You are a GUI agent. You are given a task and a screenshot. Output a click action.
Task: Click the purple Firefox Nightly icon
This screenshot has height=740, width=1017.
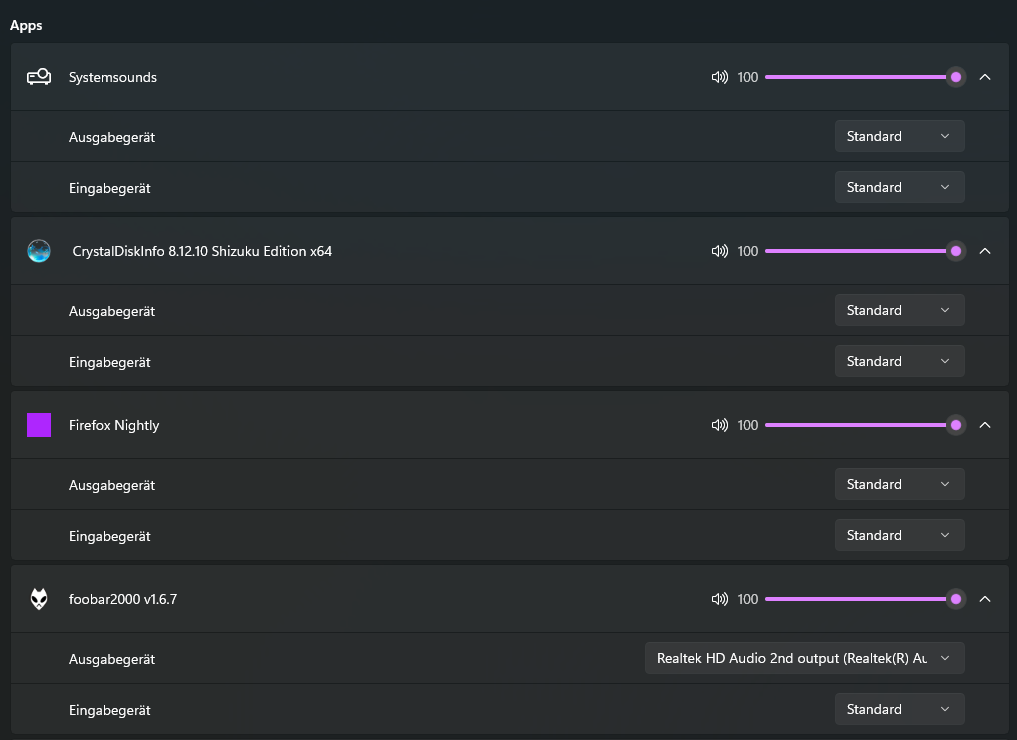point(39,425)
